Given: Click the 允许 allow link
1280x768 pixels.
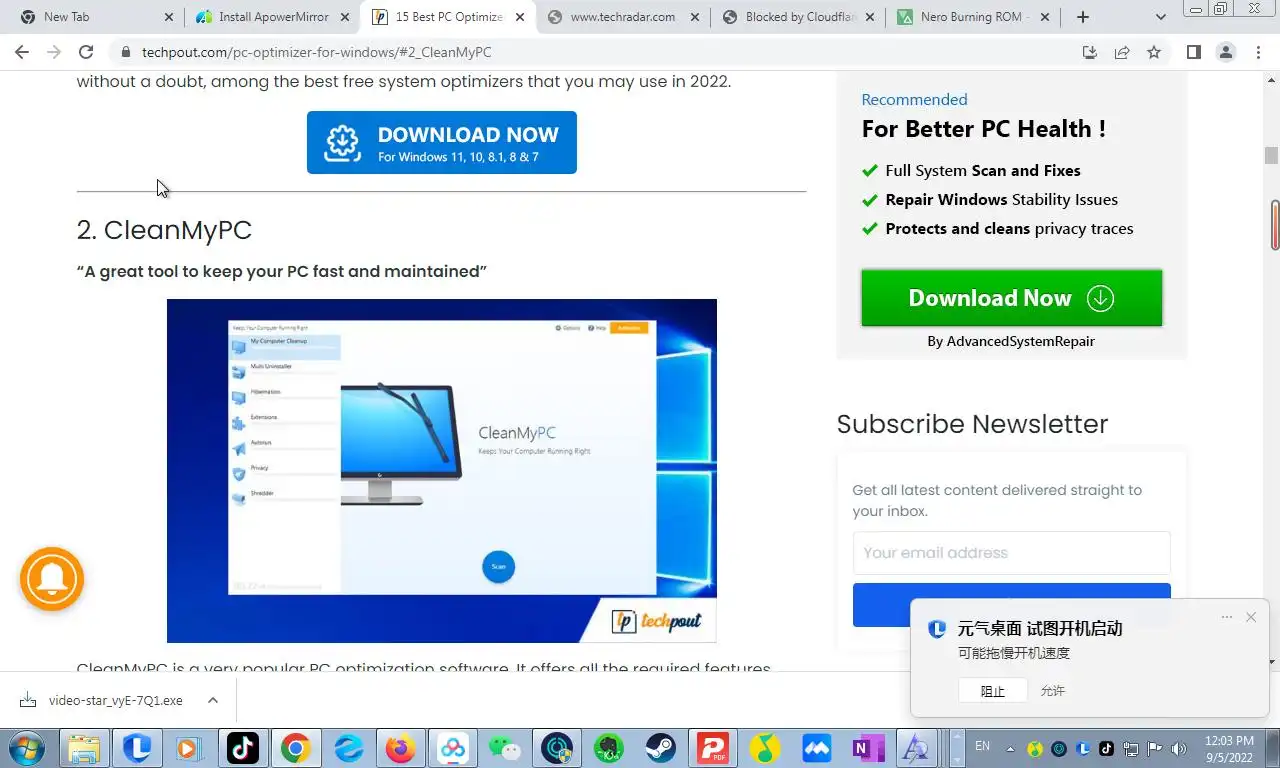Looking at the screenshot, I should pos(1052,691).
